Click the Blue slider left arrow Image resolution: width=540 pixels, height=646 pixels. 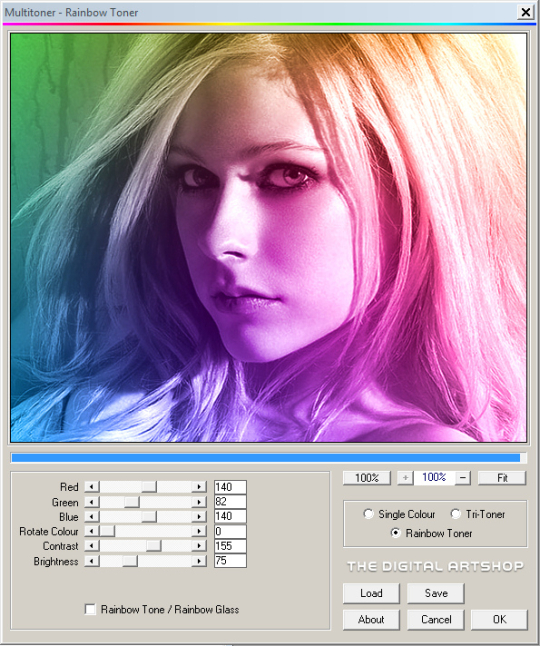coord(92,516)
